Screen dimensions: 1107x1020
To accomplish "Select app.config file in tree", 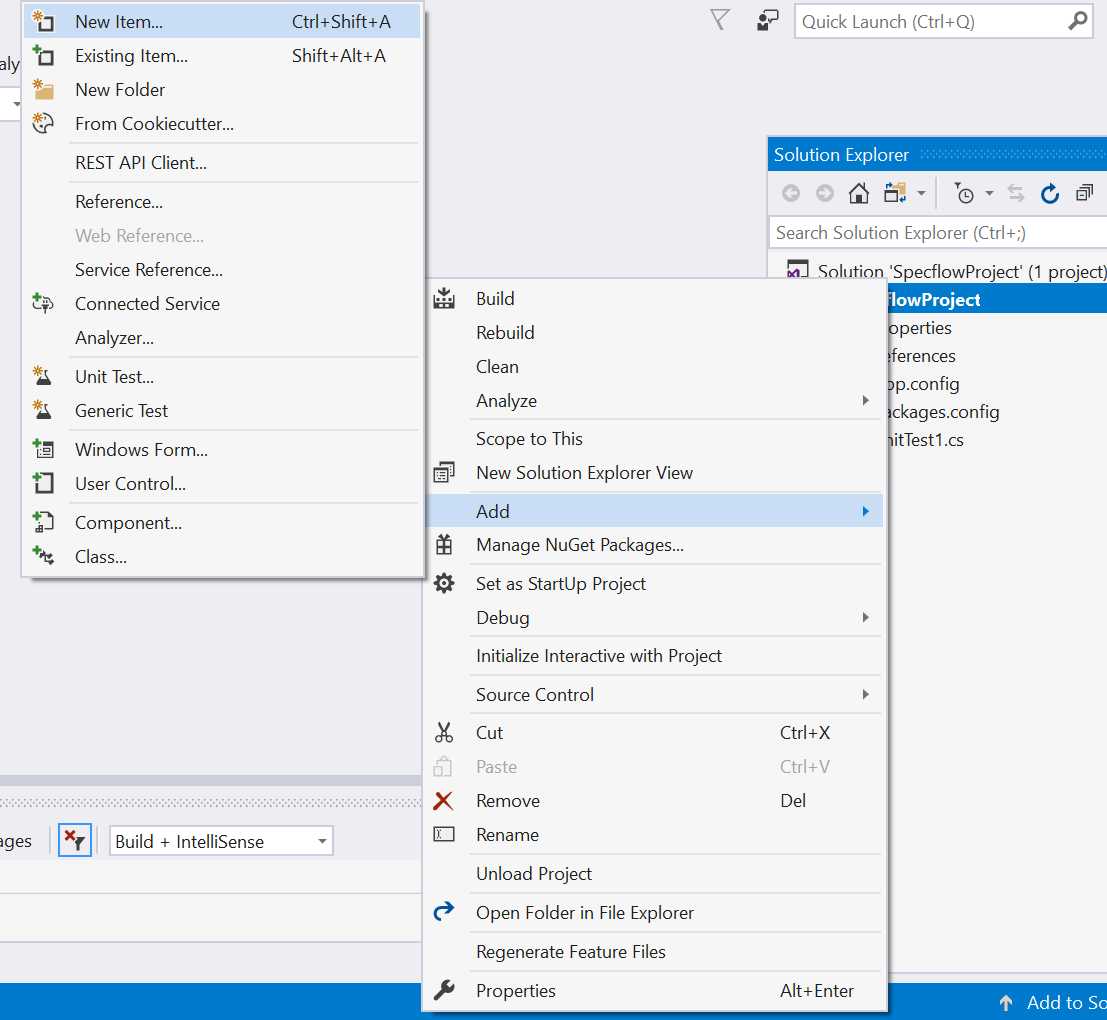I will click(923, 384).
